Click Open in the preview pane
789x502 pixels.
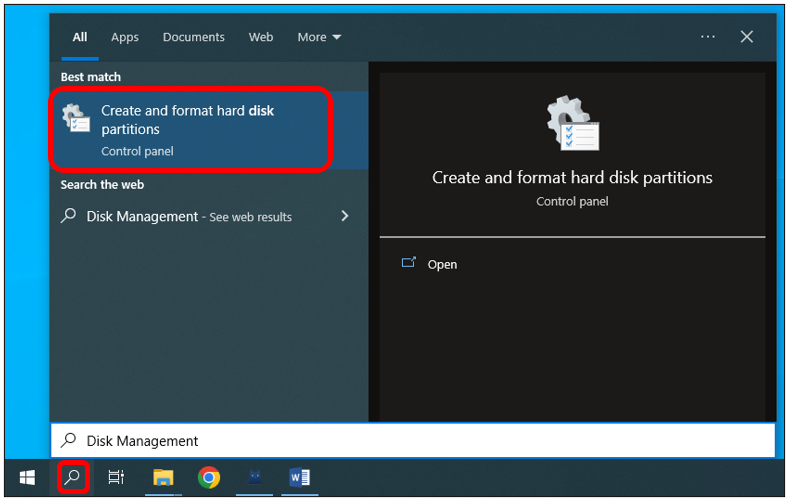pyautogui.click(x=442, y=265)
